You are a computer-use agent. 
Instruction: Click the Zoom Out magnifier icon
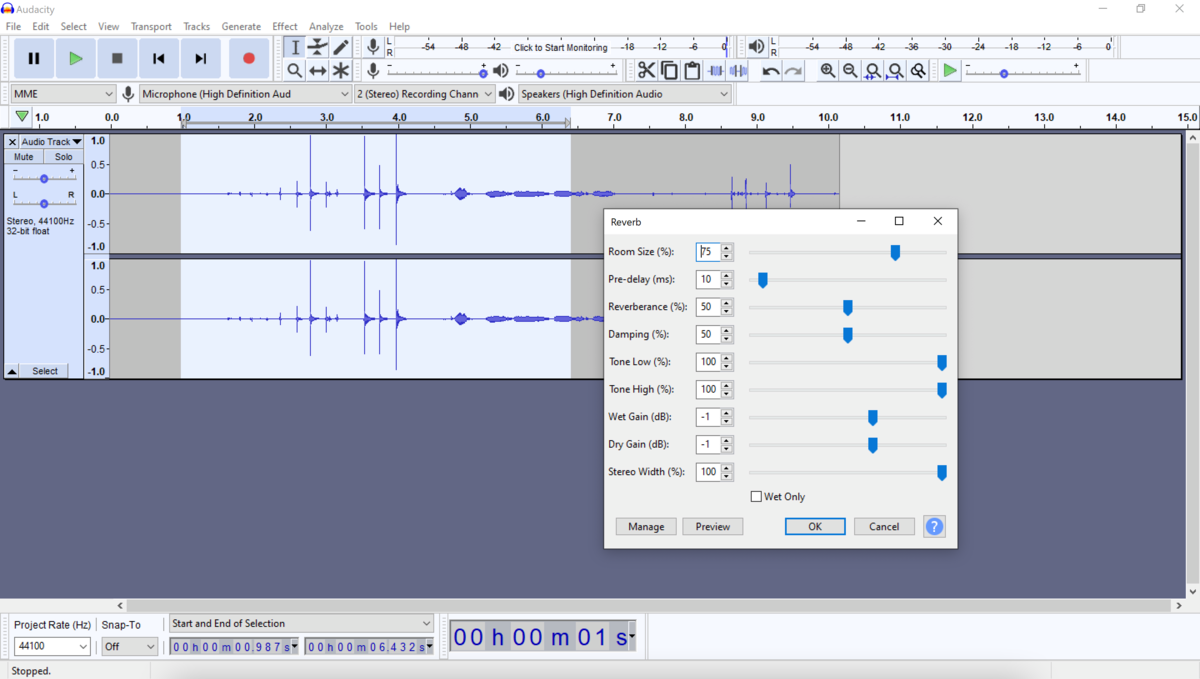[x=851, y=71]
